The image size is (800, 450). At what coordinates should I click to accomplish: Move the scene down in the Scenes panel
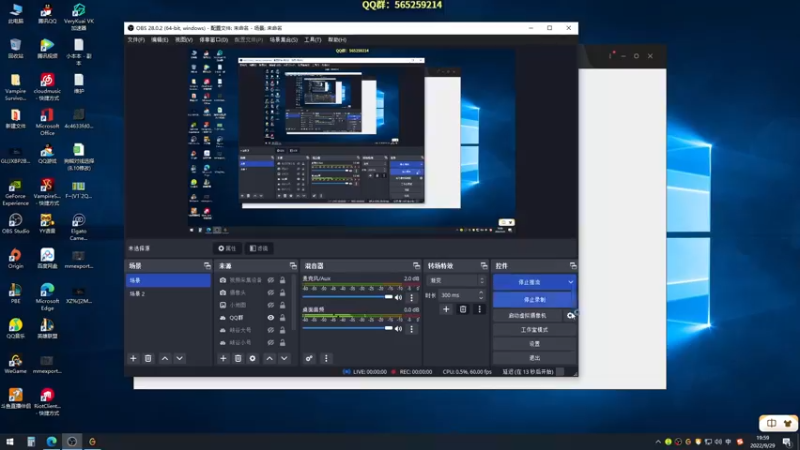pyautogui.click(x=180, y=358)
